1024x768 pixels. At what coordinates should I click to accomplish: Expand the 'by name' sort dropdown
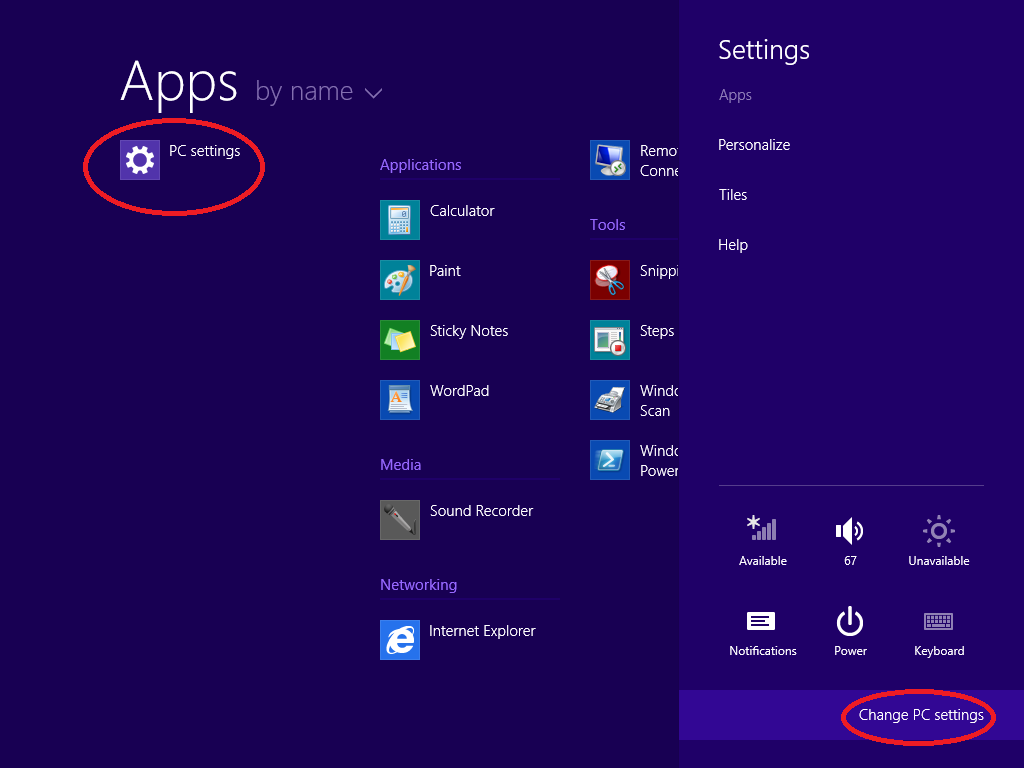point(319,91)
